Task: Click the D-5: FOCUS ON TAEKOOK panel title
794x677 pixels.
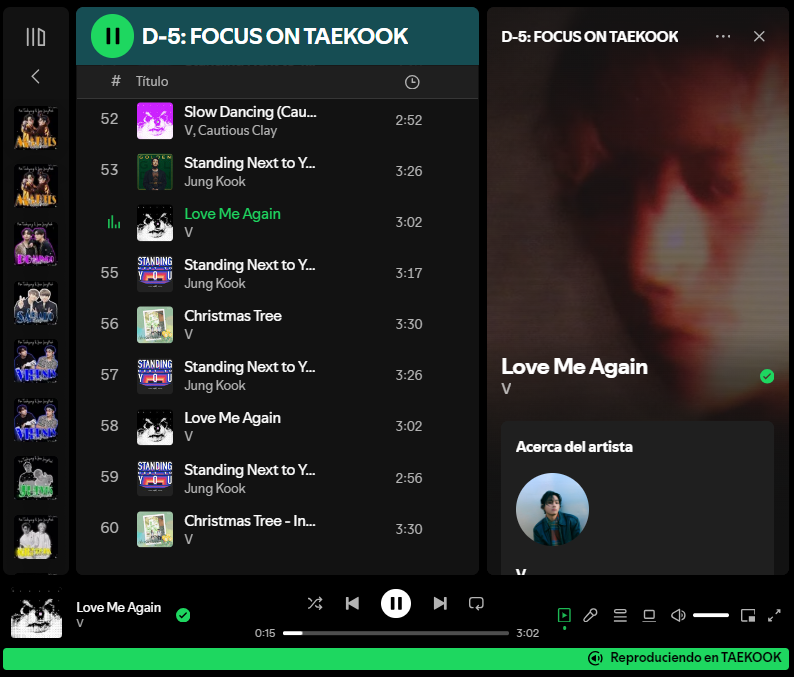Action: coord(589,36)
